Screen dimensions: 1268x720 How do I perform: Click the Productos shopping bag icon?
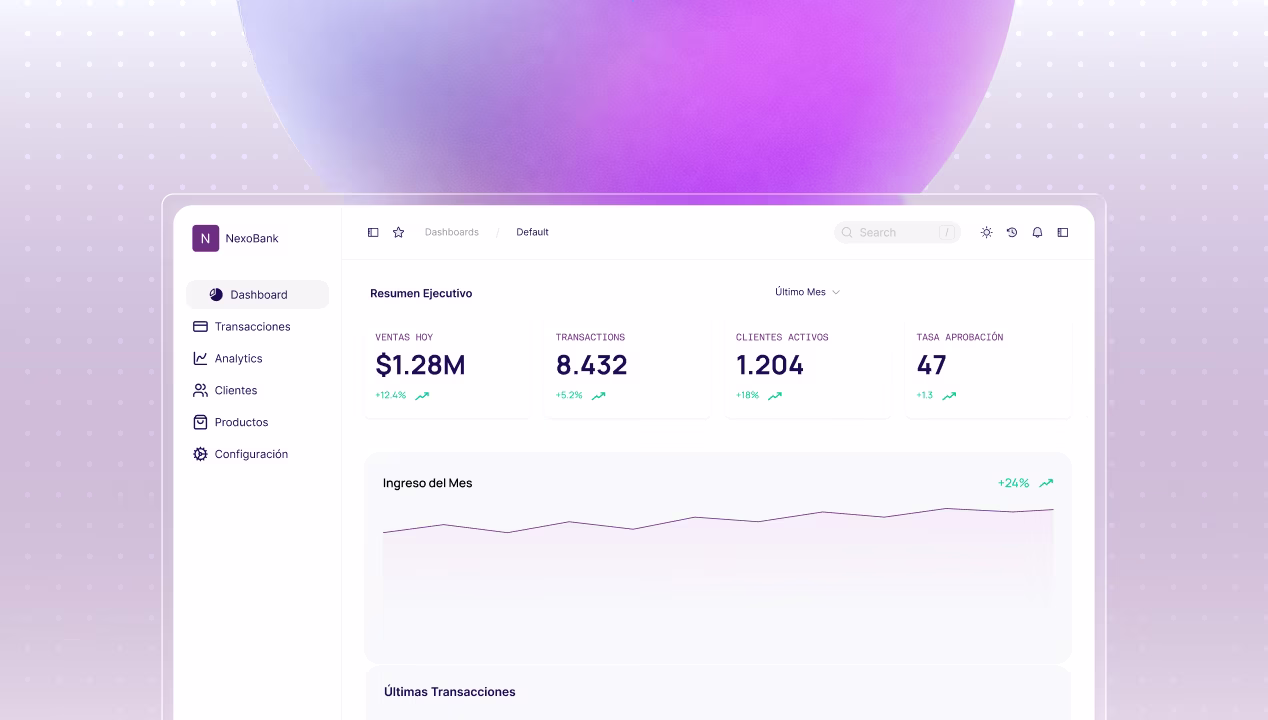tap(200, 422)
